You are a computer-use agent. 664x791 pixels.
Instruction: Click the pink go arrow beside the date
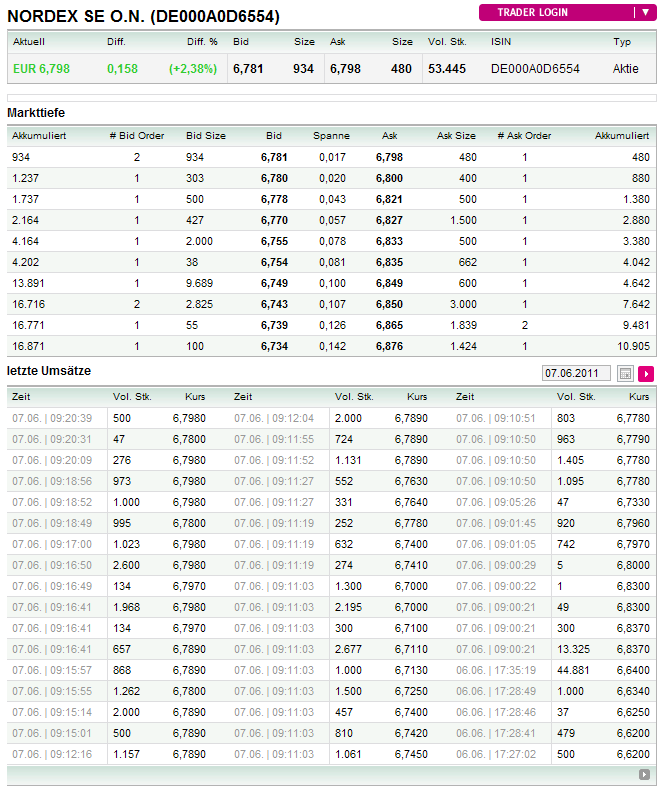pos(646,373)
